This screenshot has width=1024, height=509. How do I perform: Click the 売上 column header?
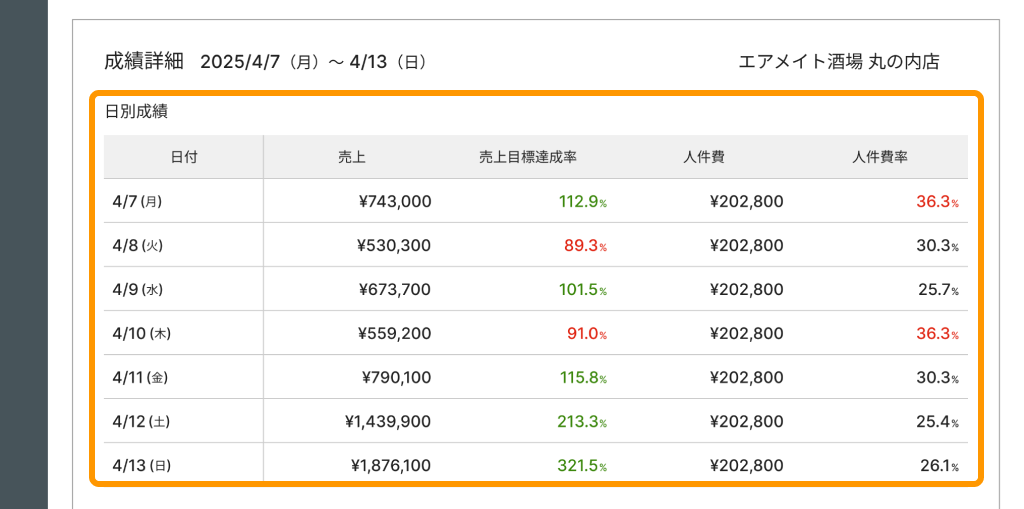point(351,157)
